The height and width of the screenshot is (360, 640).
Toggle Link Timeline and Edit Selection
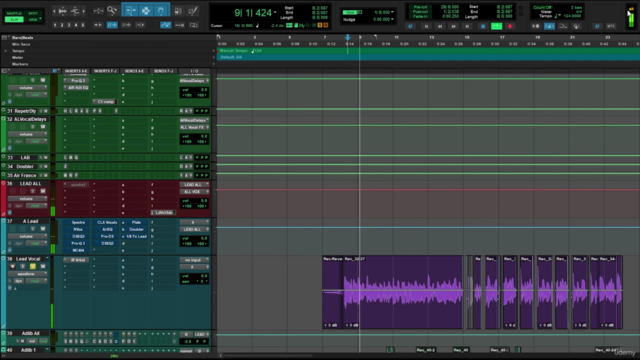point(112,25)
